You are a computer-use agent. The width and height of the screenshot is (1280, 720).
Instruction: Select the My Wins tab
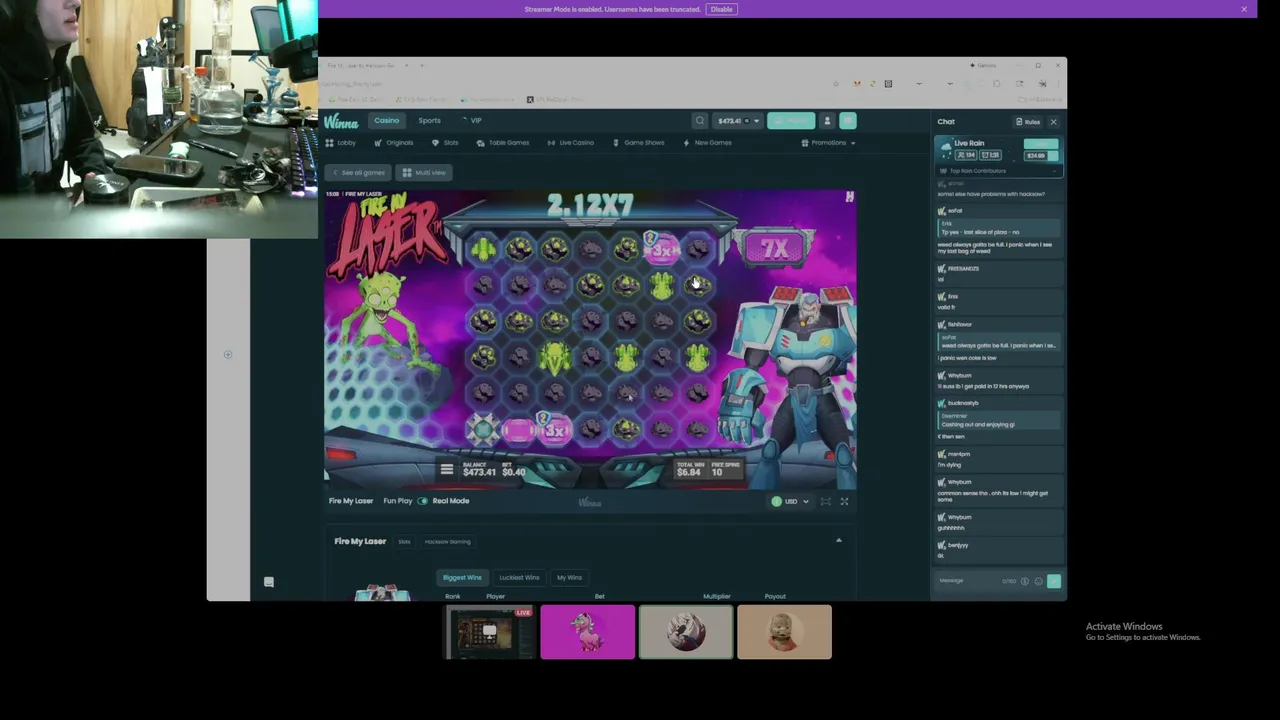point(569,577)
